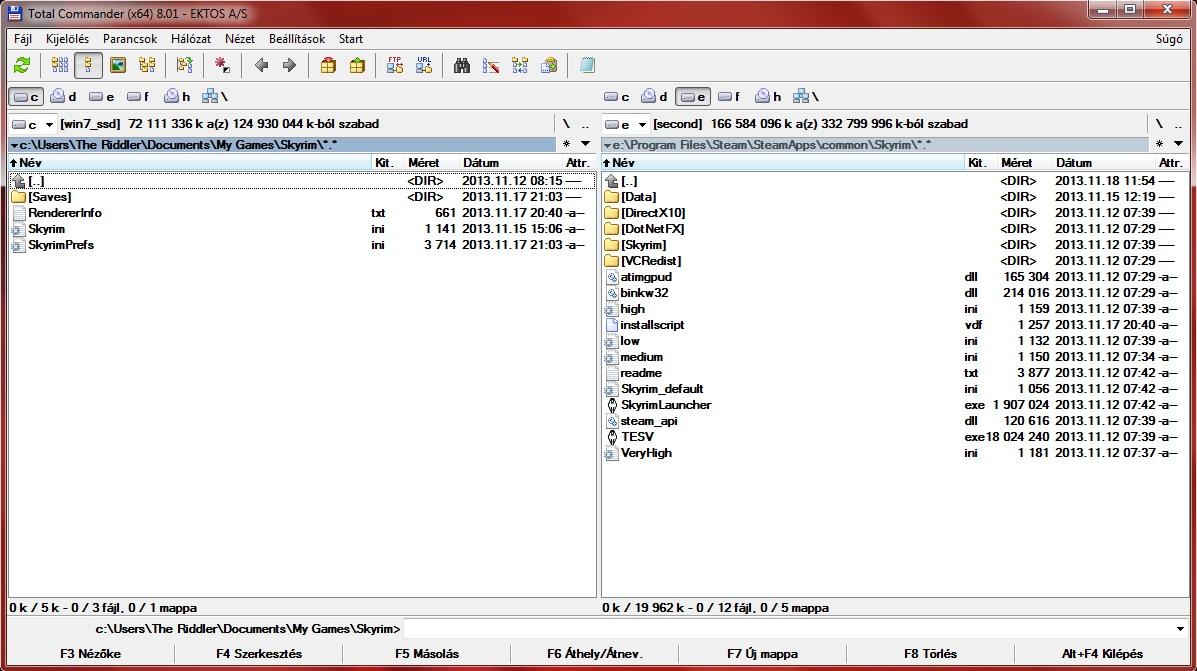Switch to brief file list view icon
Image resolution: width=1197 pixels, height=671 pixels.
point(60,66)
